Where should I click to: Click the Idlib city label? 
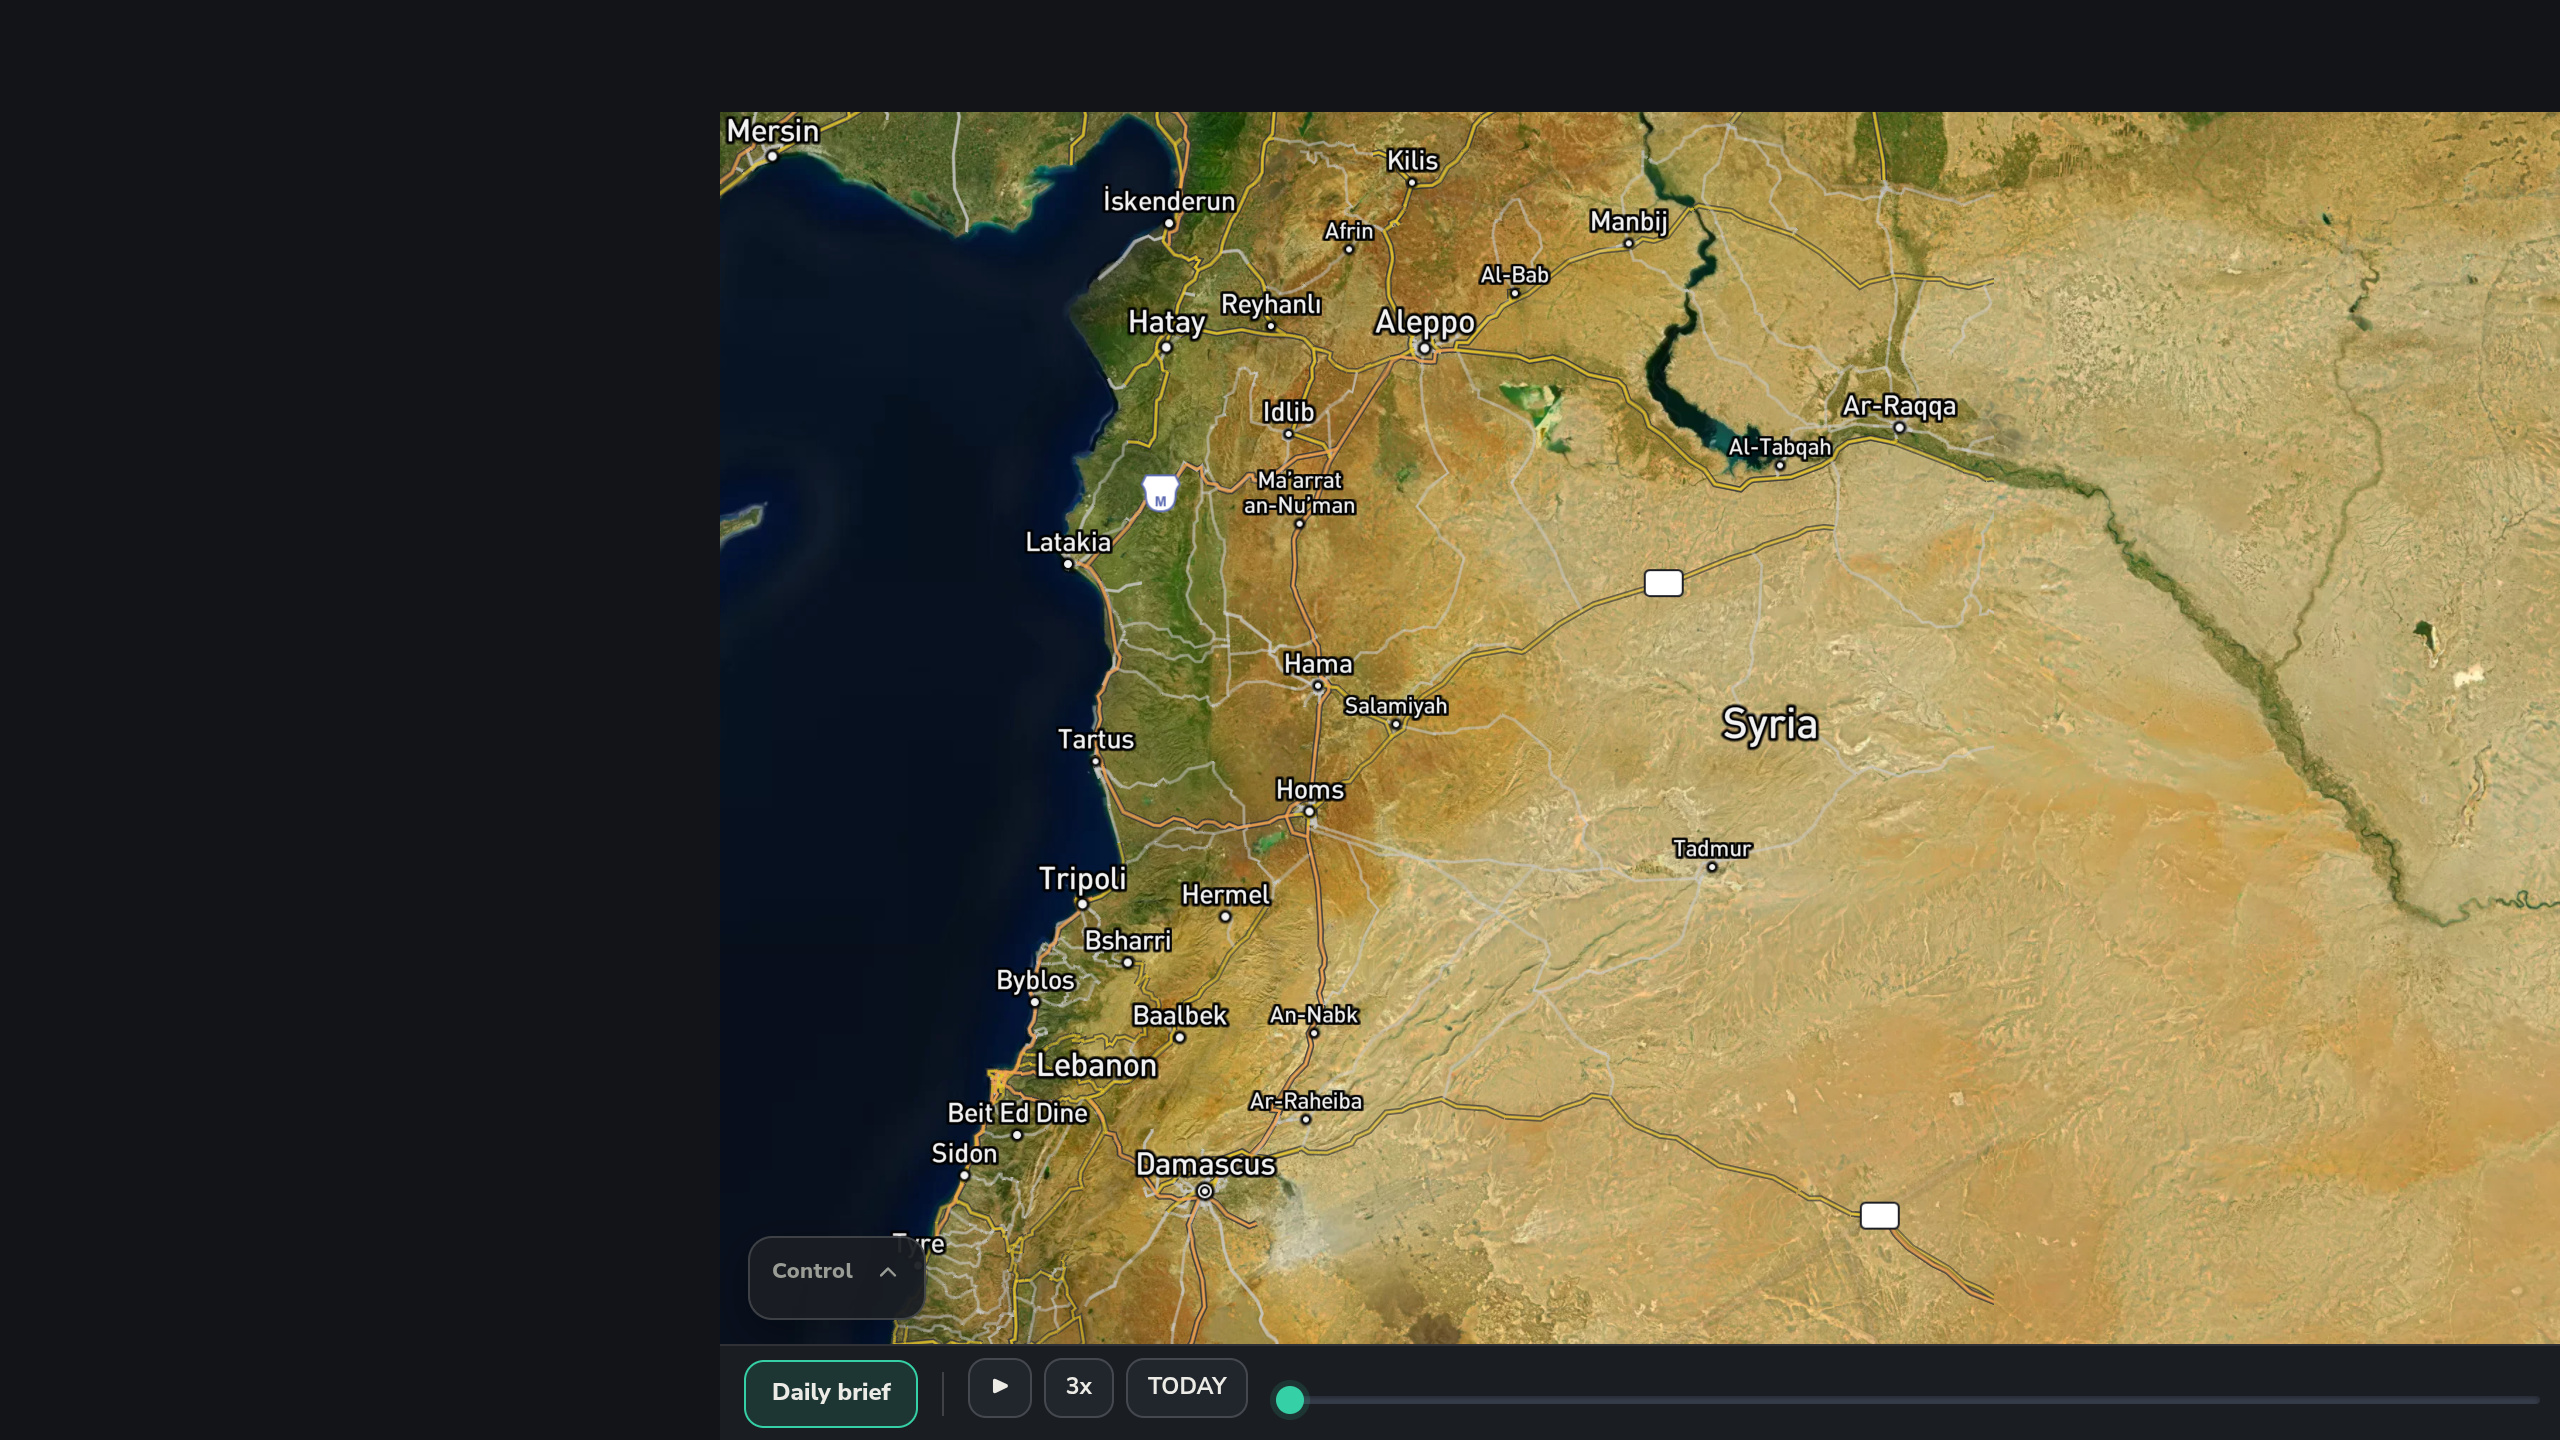pos(1288,412)
